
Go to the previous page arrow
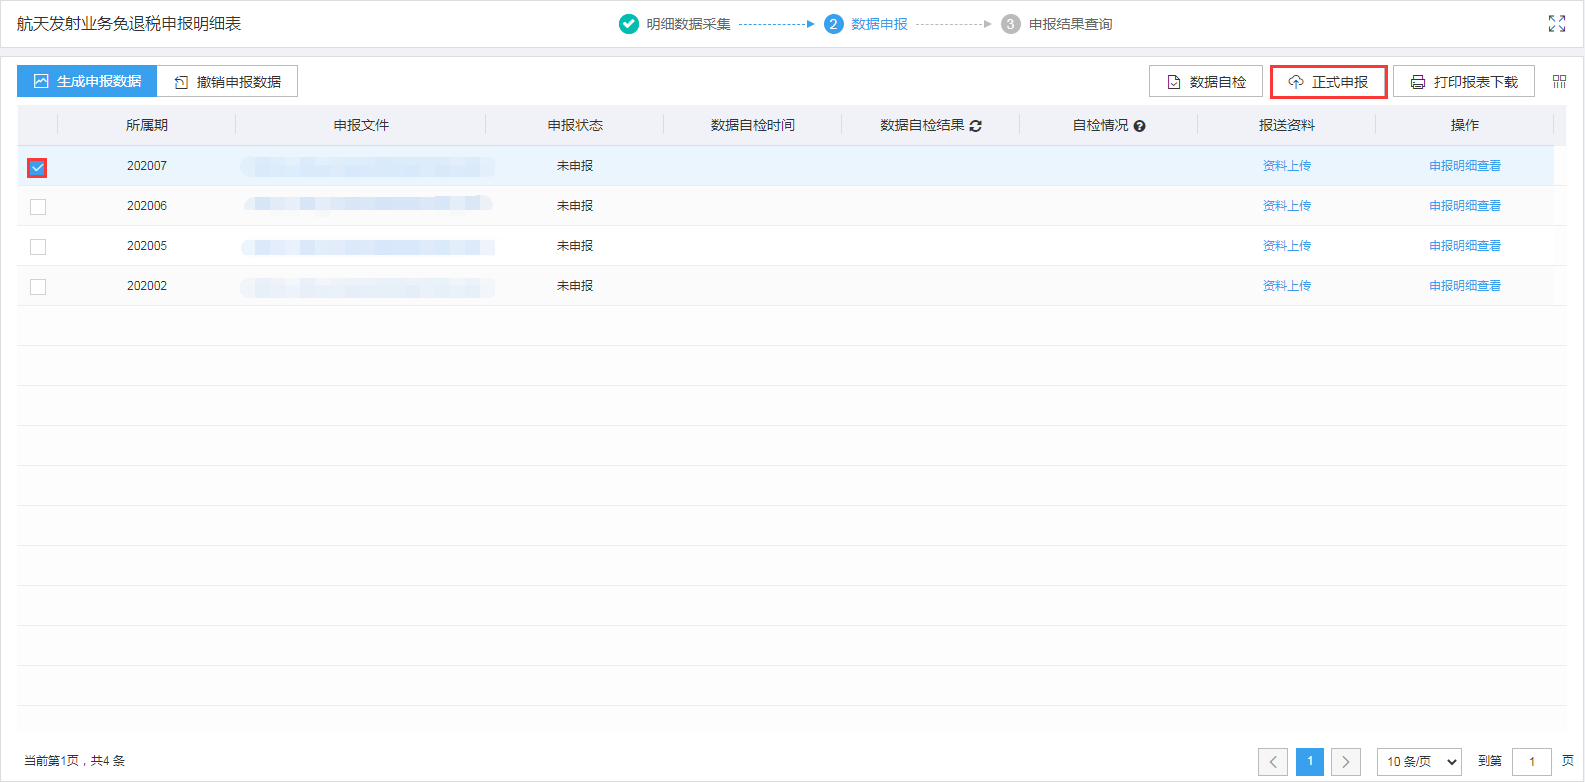click(x=1273, y=762)
